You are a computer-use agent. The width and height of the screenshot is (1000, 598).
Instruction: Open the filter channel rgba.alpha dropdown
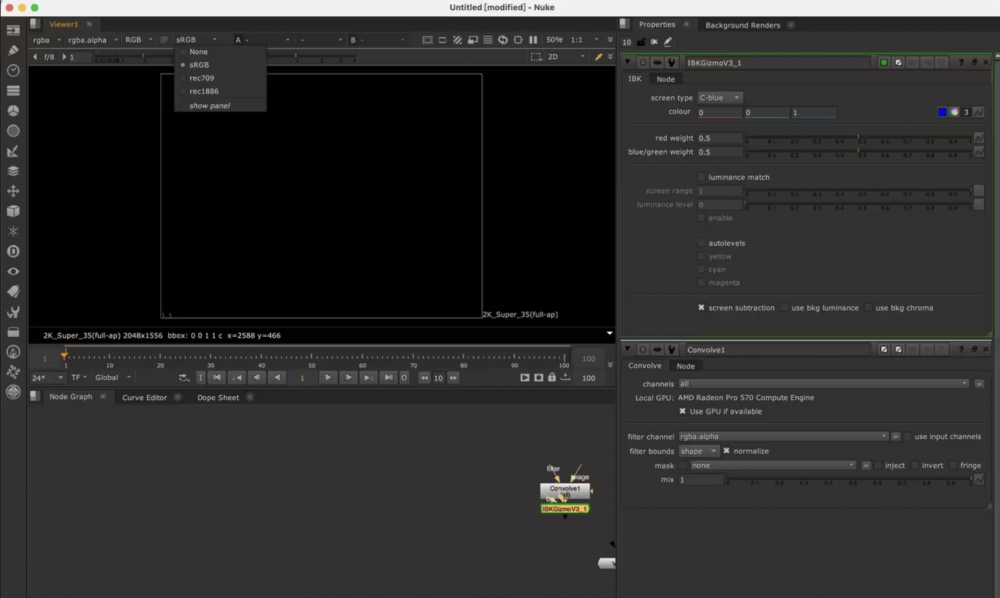coord(783,437)
